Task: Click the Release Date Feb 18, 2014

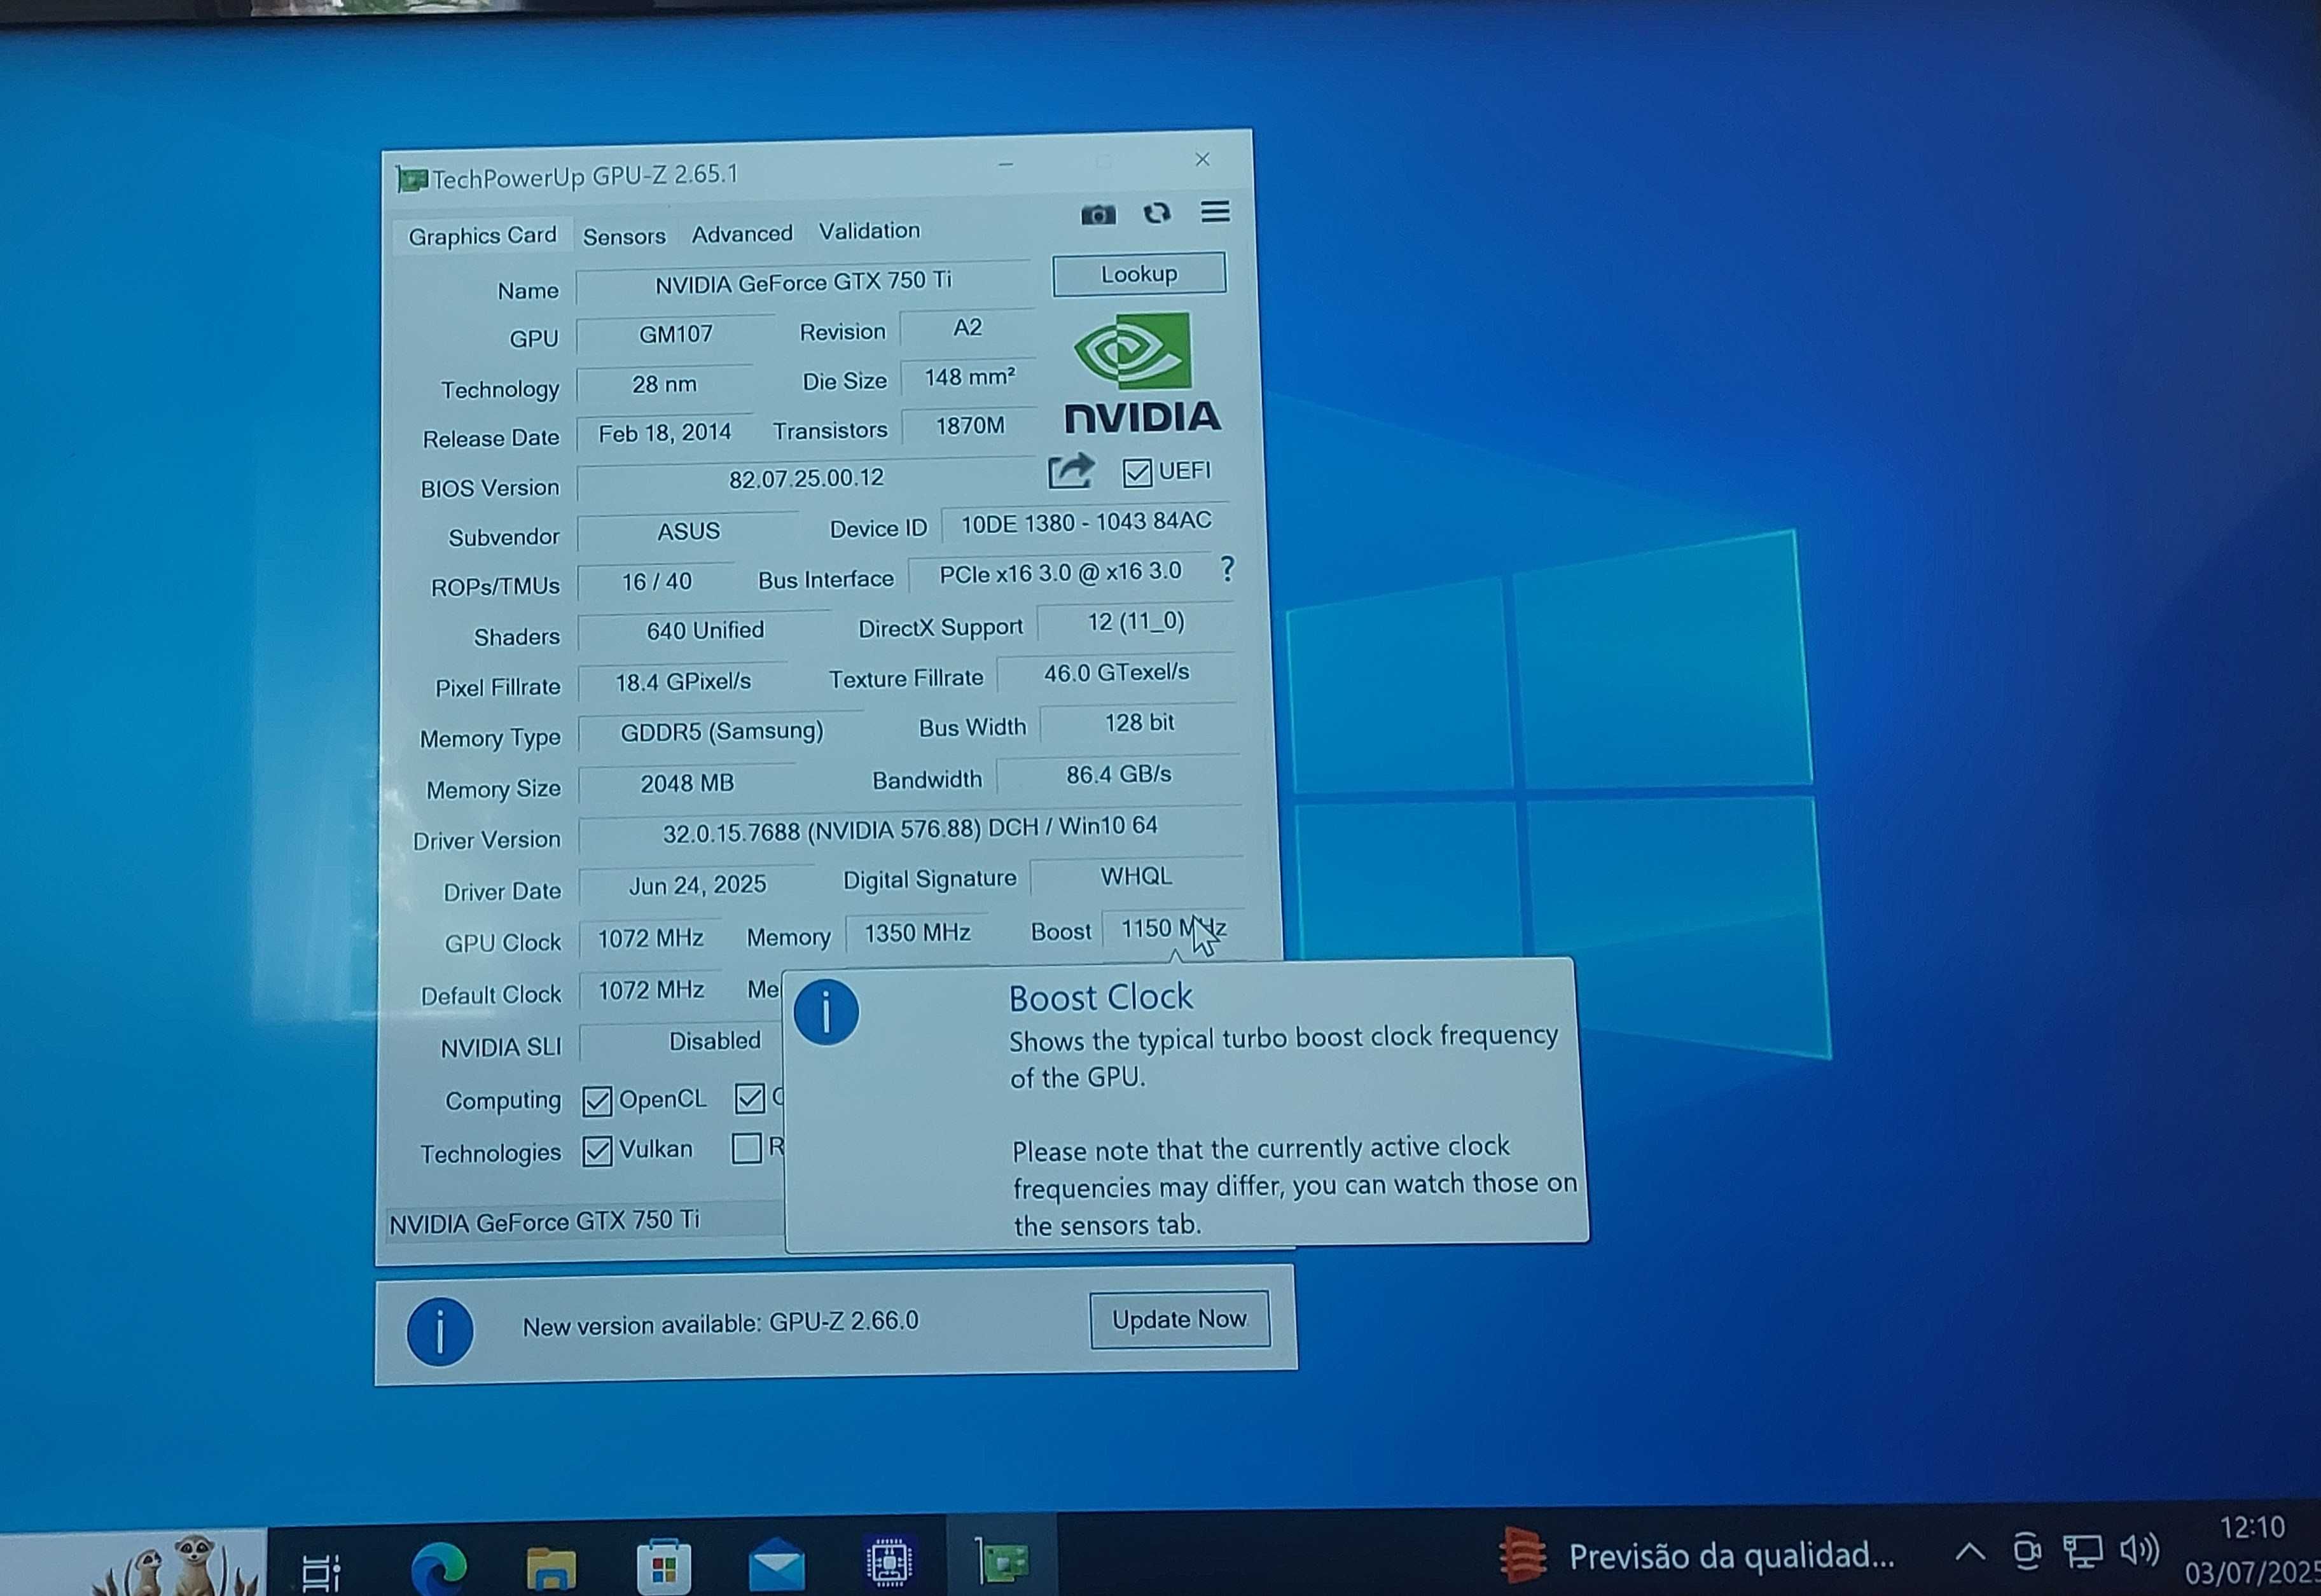Action: coord(665,433)
